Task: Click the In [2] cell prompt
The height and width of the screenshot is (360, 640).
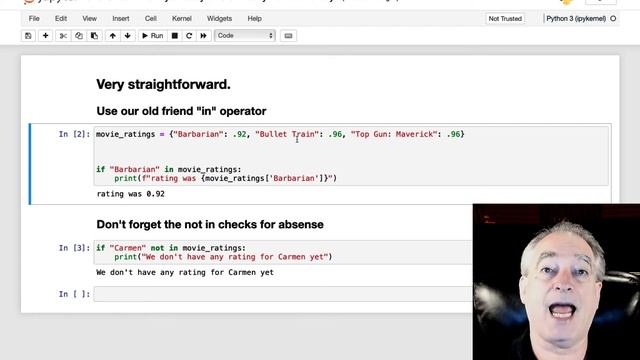Action: [74, 134]
